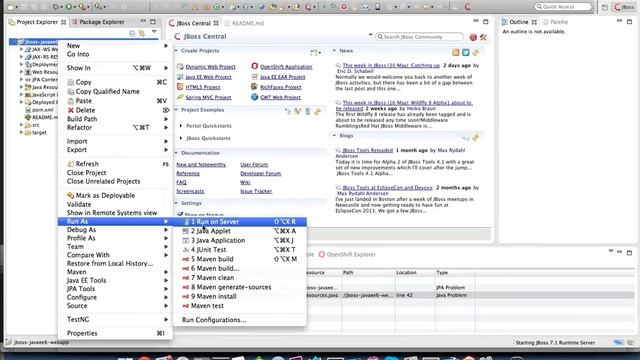The height and width of the screenshot is (360, 640).
Task: Open the Java EE EAR Project link
Action: [x=282, y=77]
